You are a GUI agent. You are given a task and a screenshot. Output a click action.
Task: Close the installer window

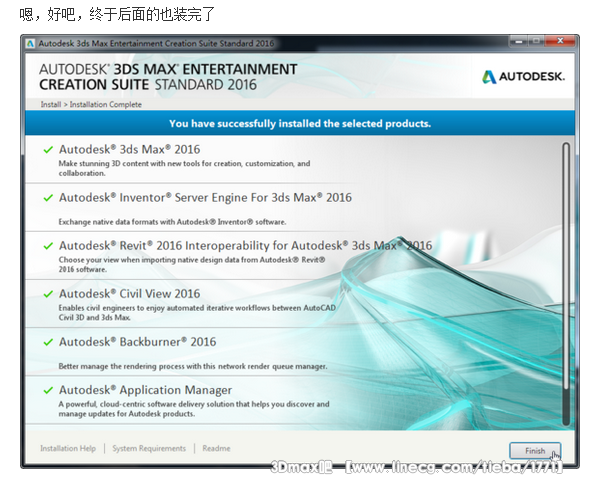[560, 41]
